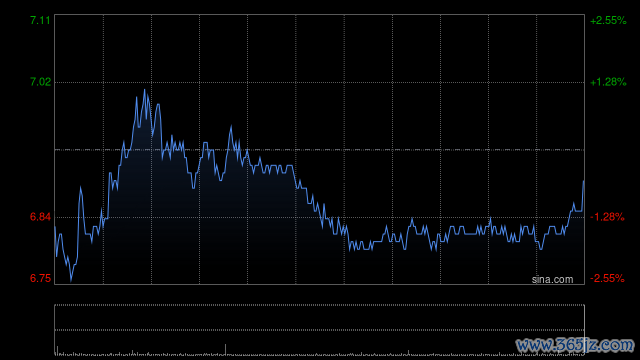
Task: Click the +2.55% percentage label
Action: click(608, 20)
